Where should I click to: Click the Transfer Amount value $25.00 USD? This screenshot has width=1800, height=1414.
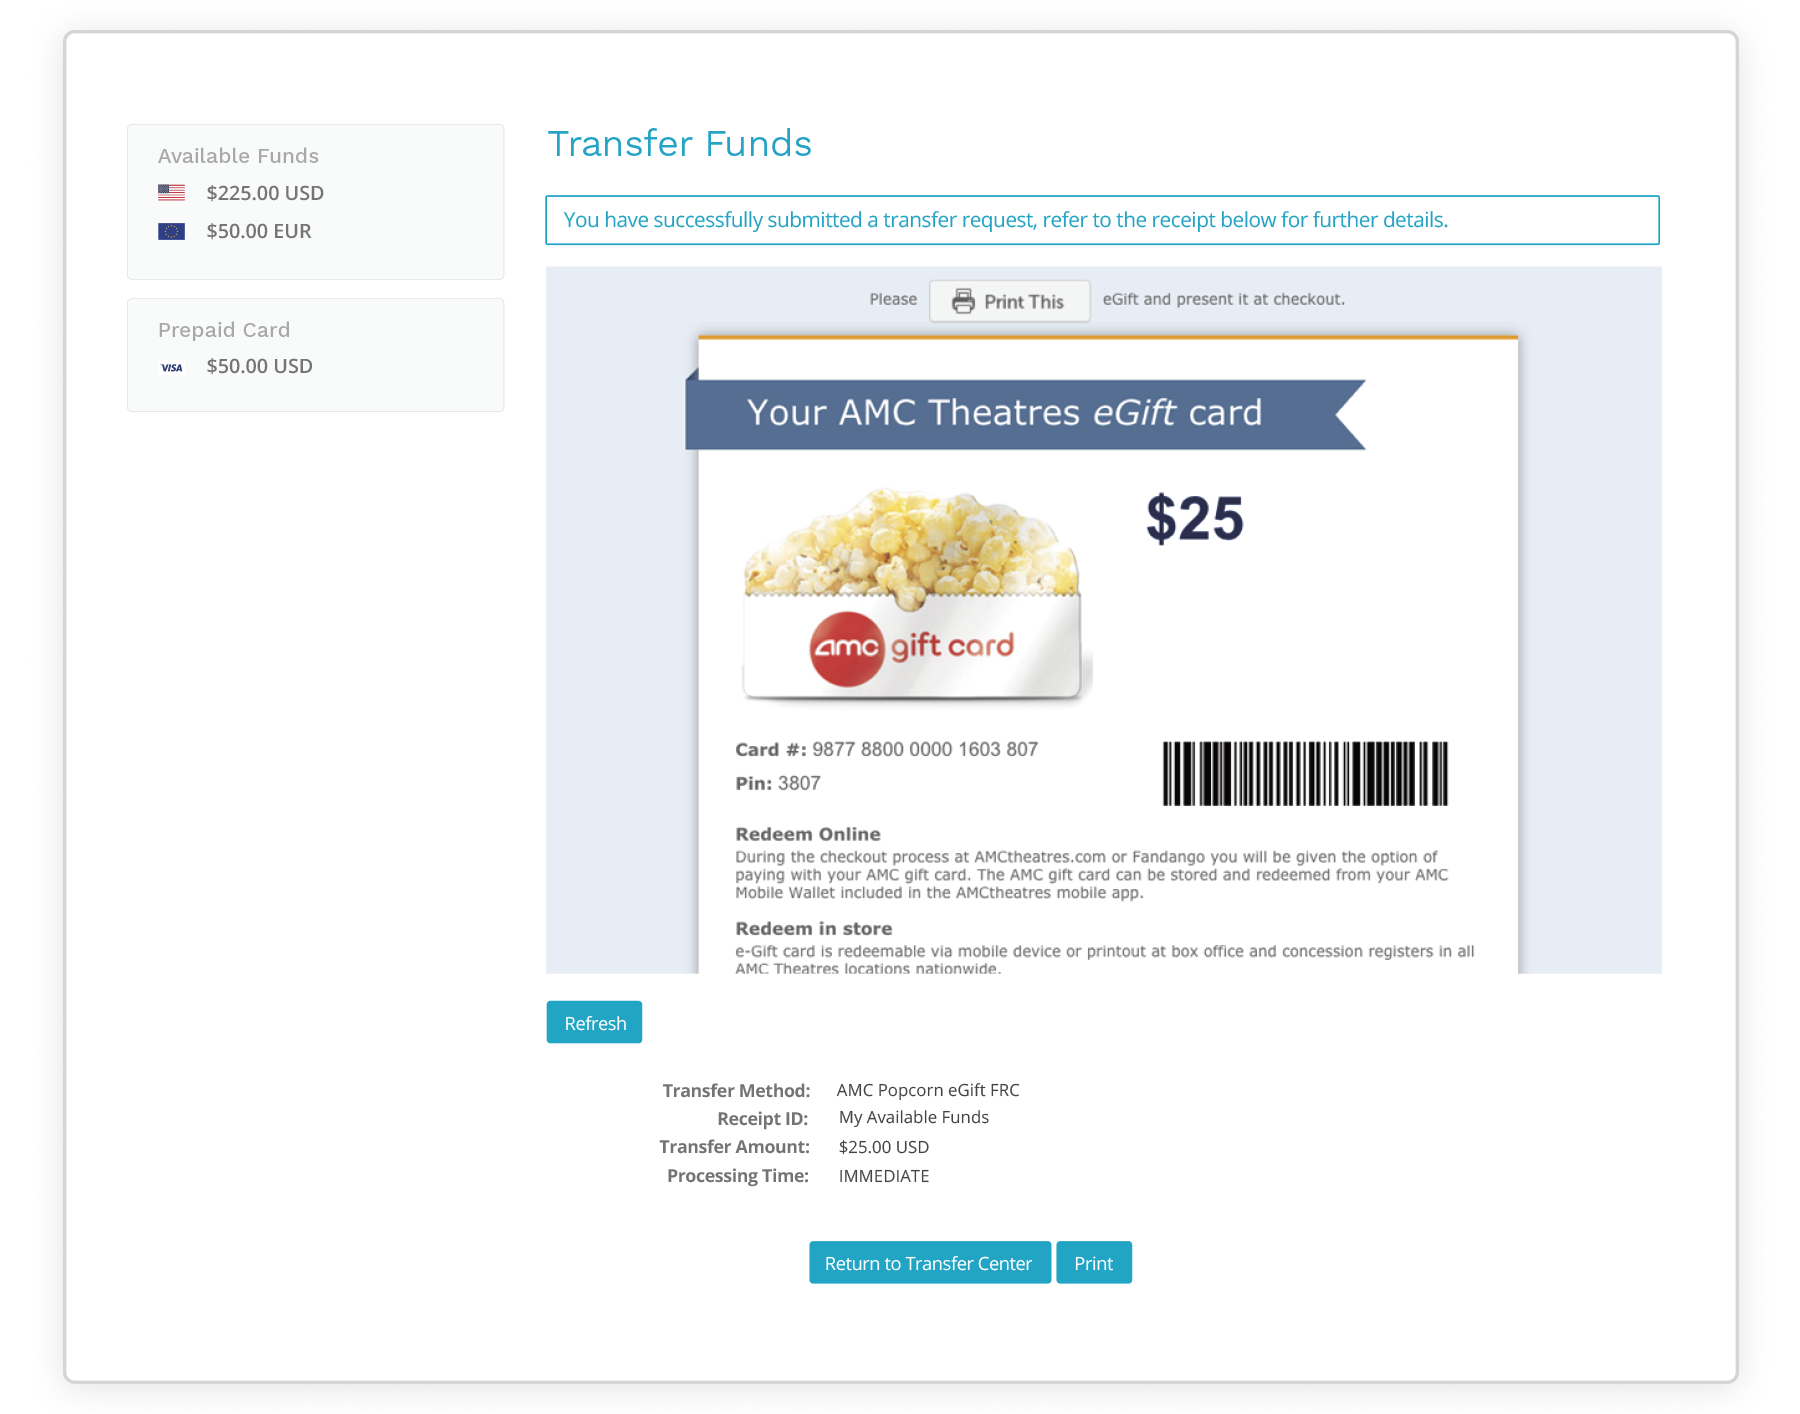click(883, 1147)
